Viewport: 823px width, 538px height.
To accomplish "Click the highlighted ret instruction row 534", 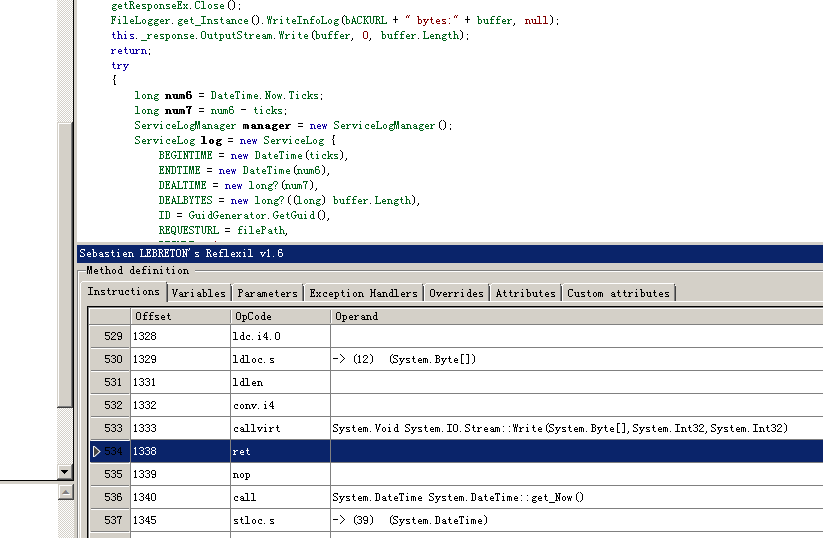I will (x=456, y=451).
